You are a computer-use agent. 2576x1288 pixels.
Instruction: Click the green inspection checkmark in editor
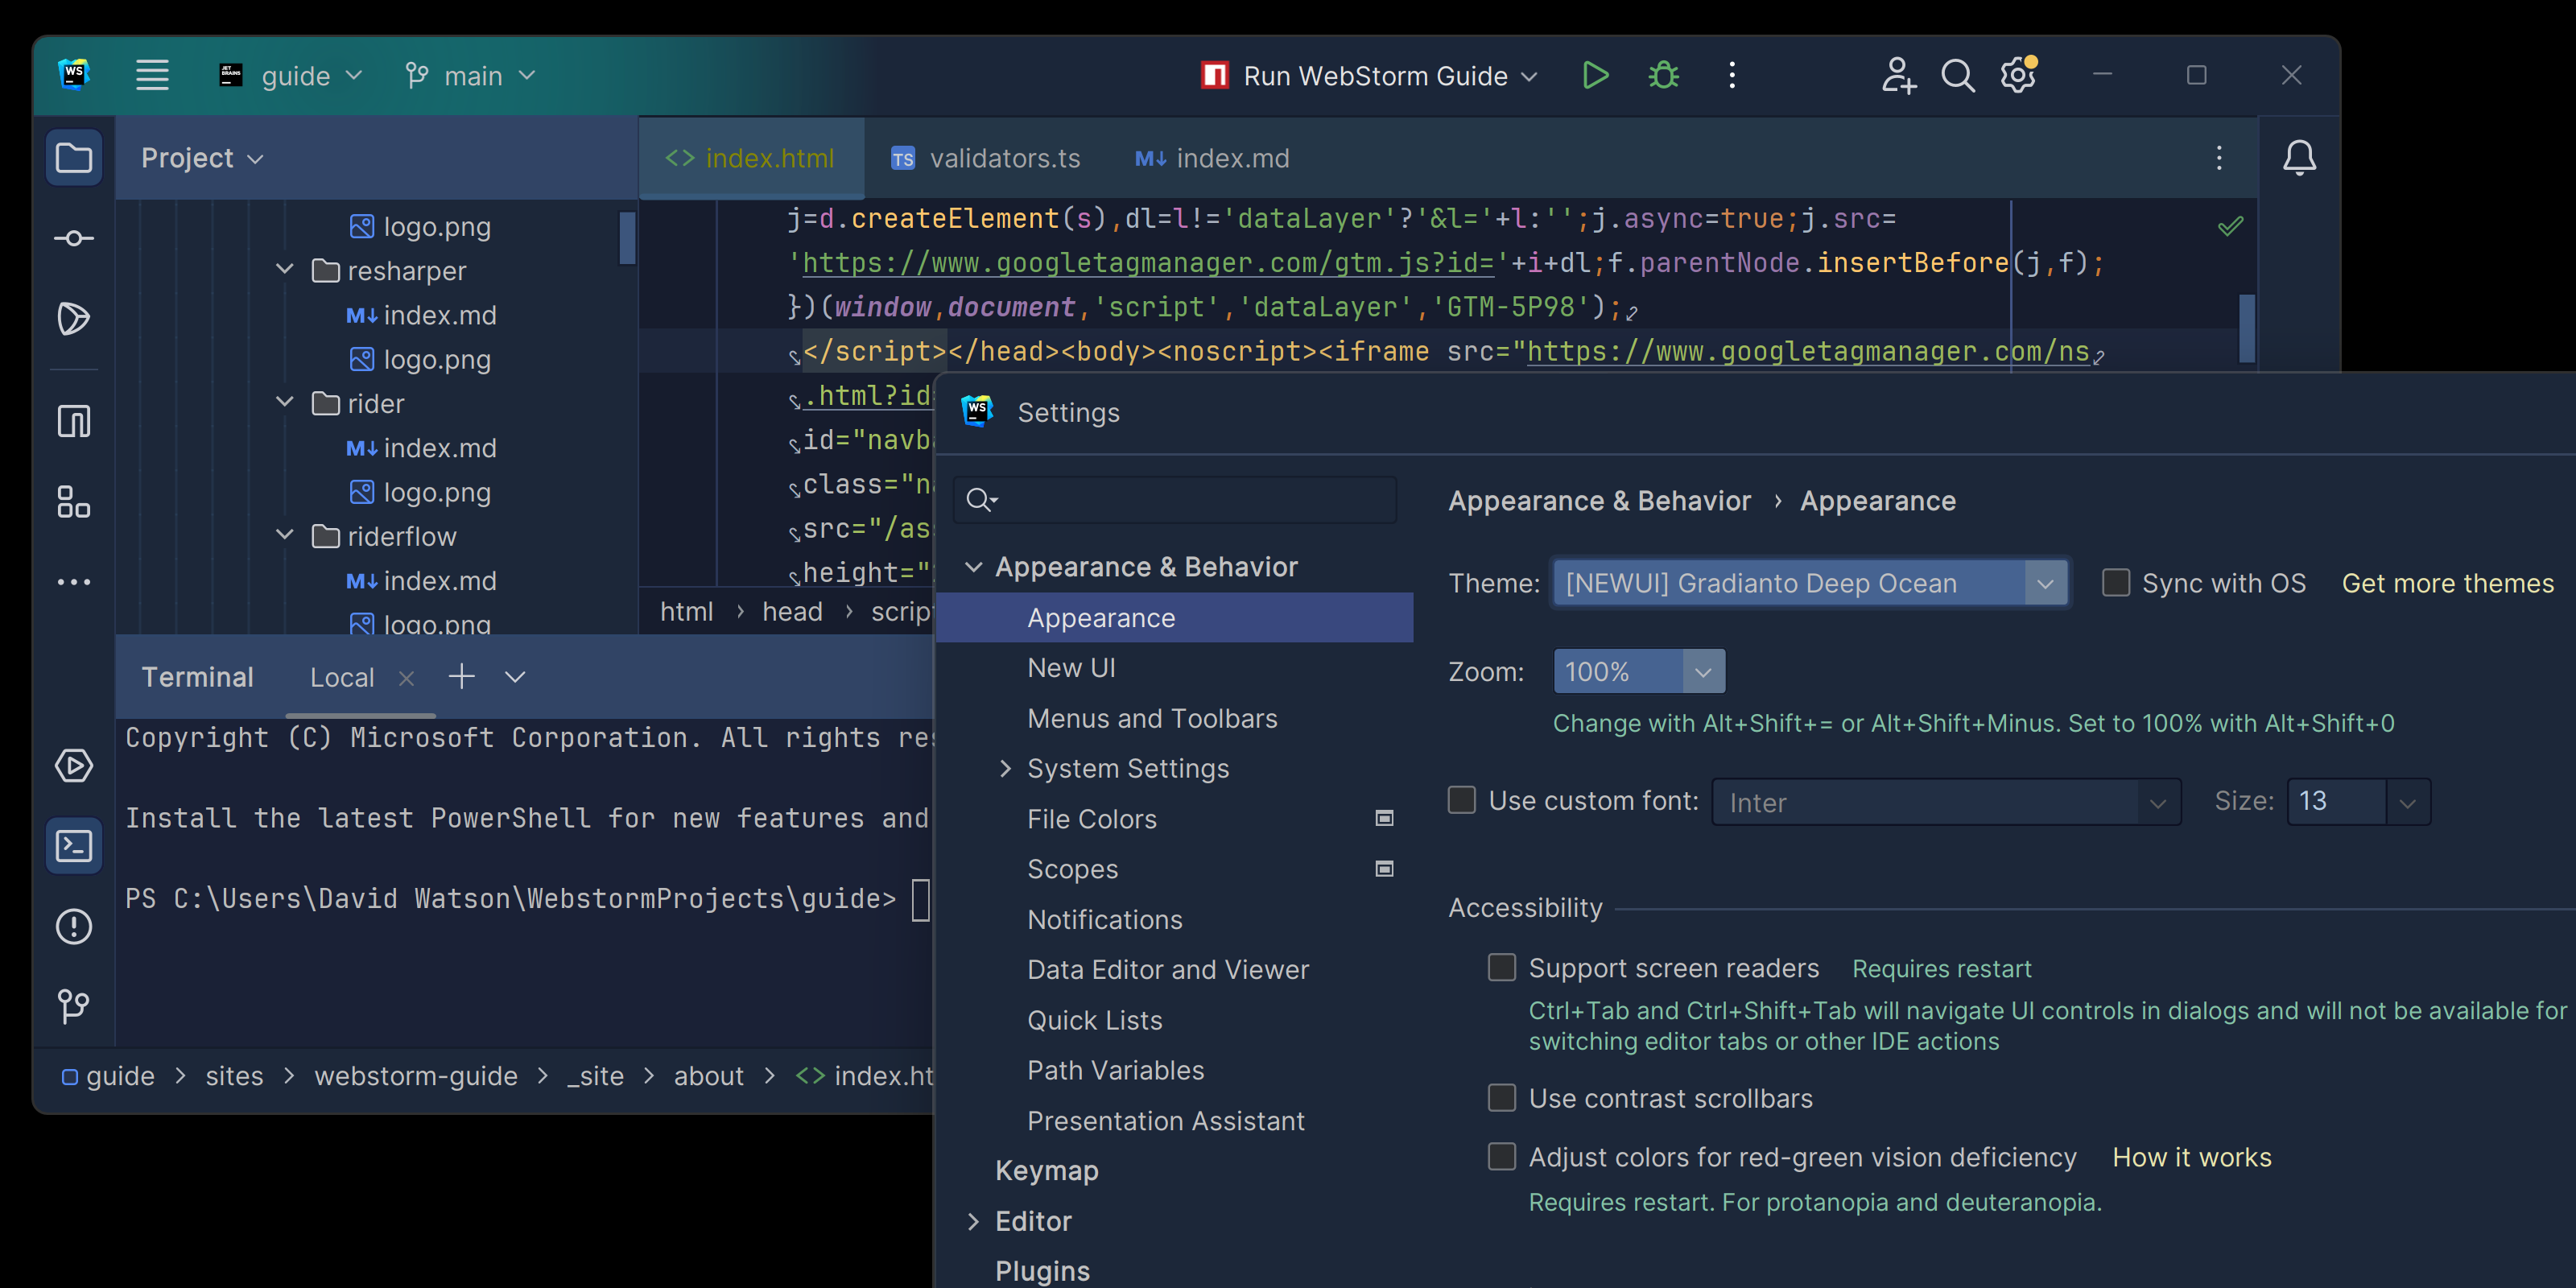(2230, 226)
